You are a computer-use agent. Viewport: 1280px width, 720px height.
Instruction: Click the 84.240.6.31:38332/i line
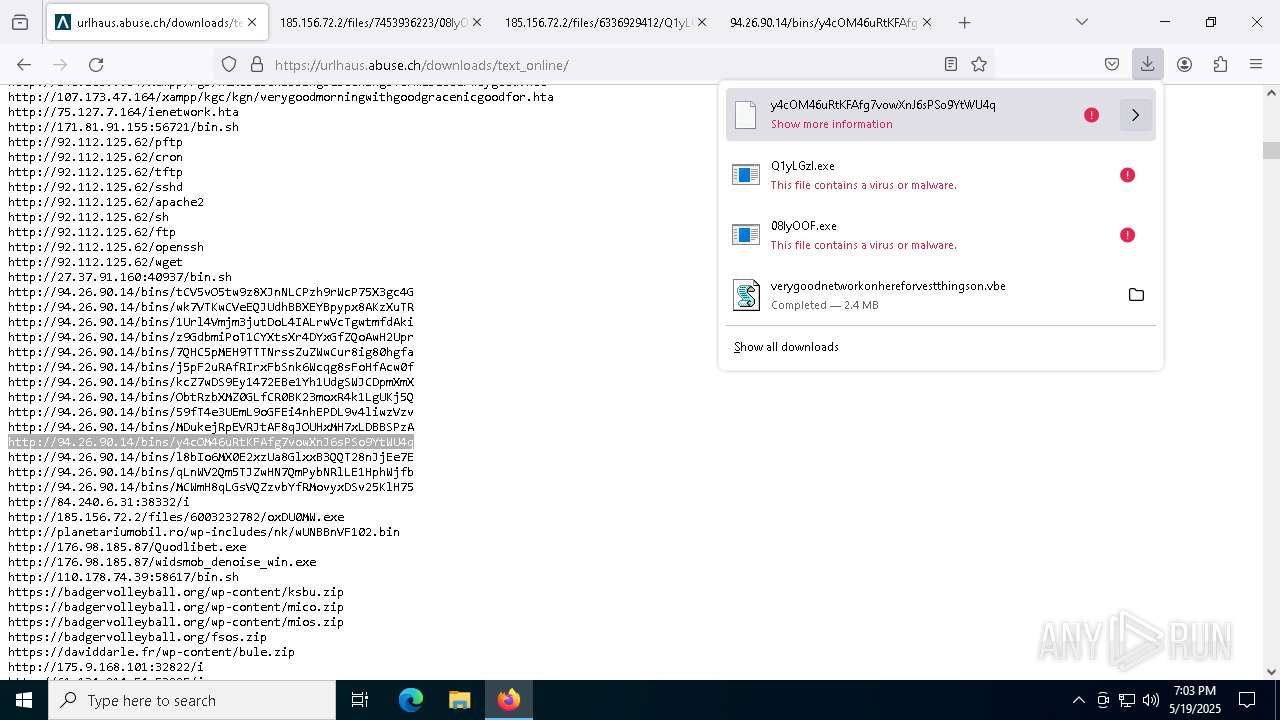pos(99,502)
